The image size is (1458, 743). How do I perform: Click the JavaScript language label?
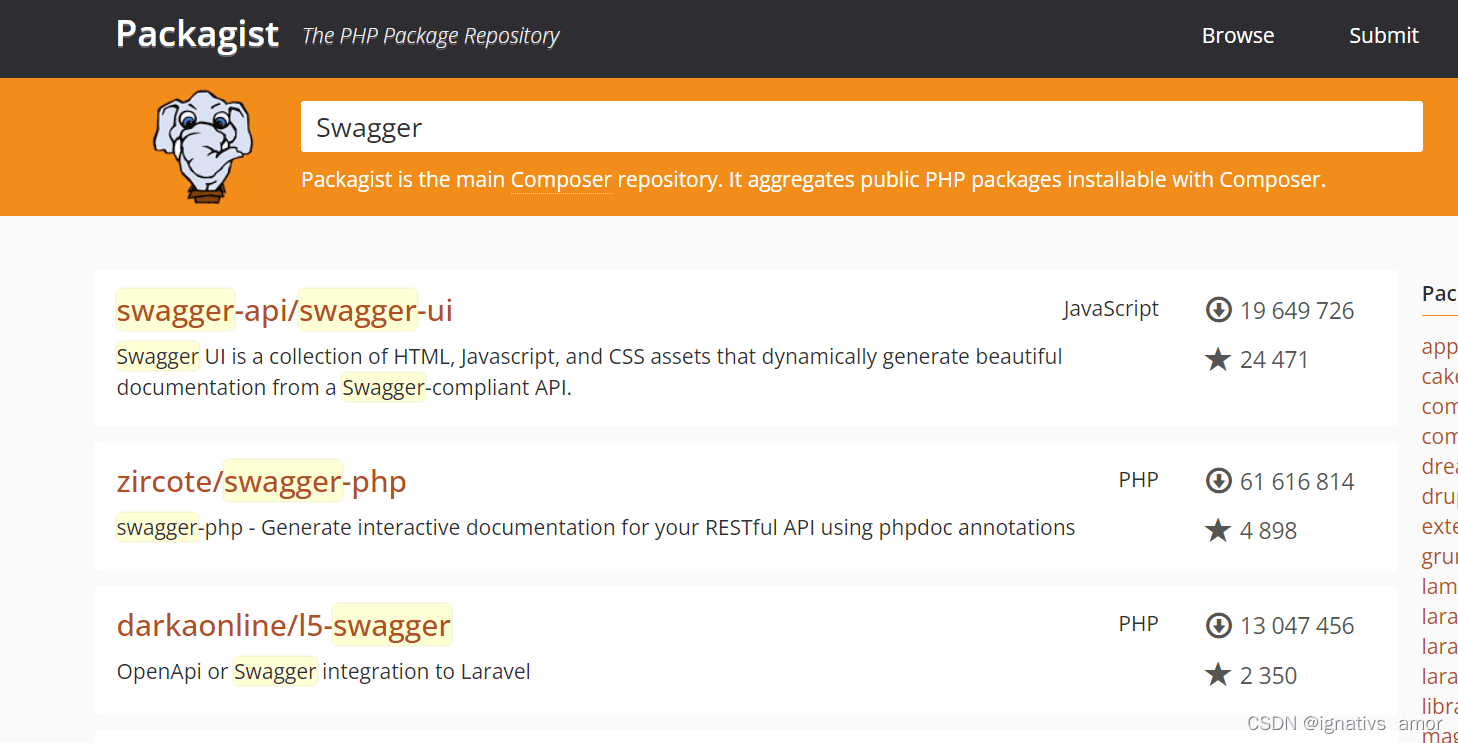pos(1111,309)
